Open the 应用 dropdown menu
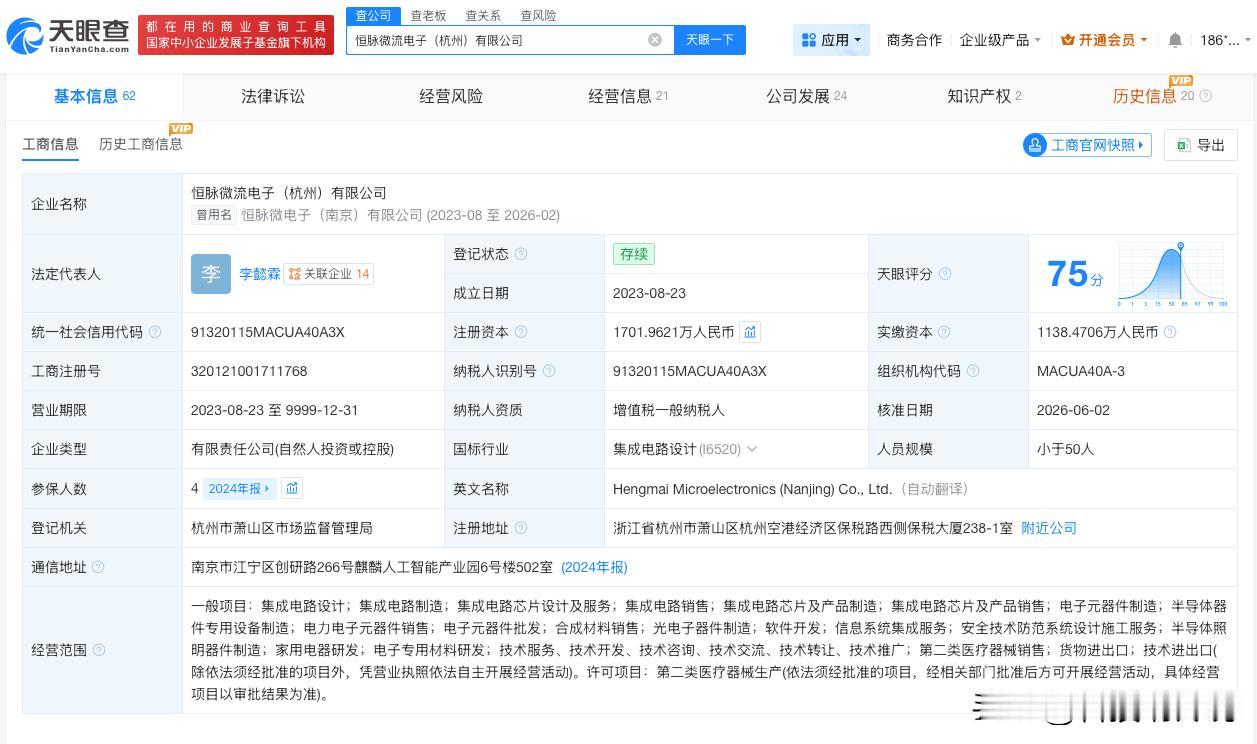1257x744 pixels. tap(832, 40)
